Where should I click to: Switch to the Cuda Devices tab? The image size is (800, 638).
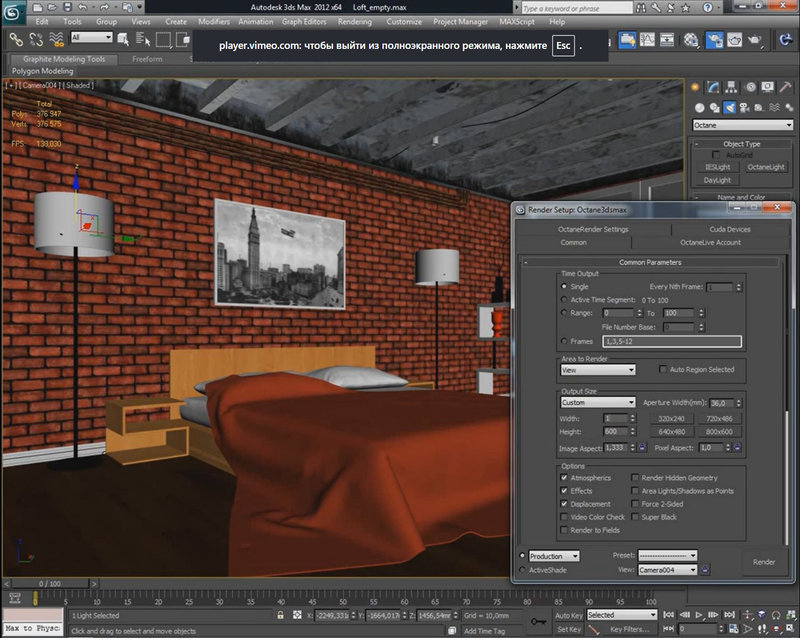pos(730,230)
